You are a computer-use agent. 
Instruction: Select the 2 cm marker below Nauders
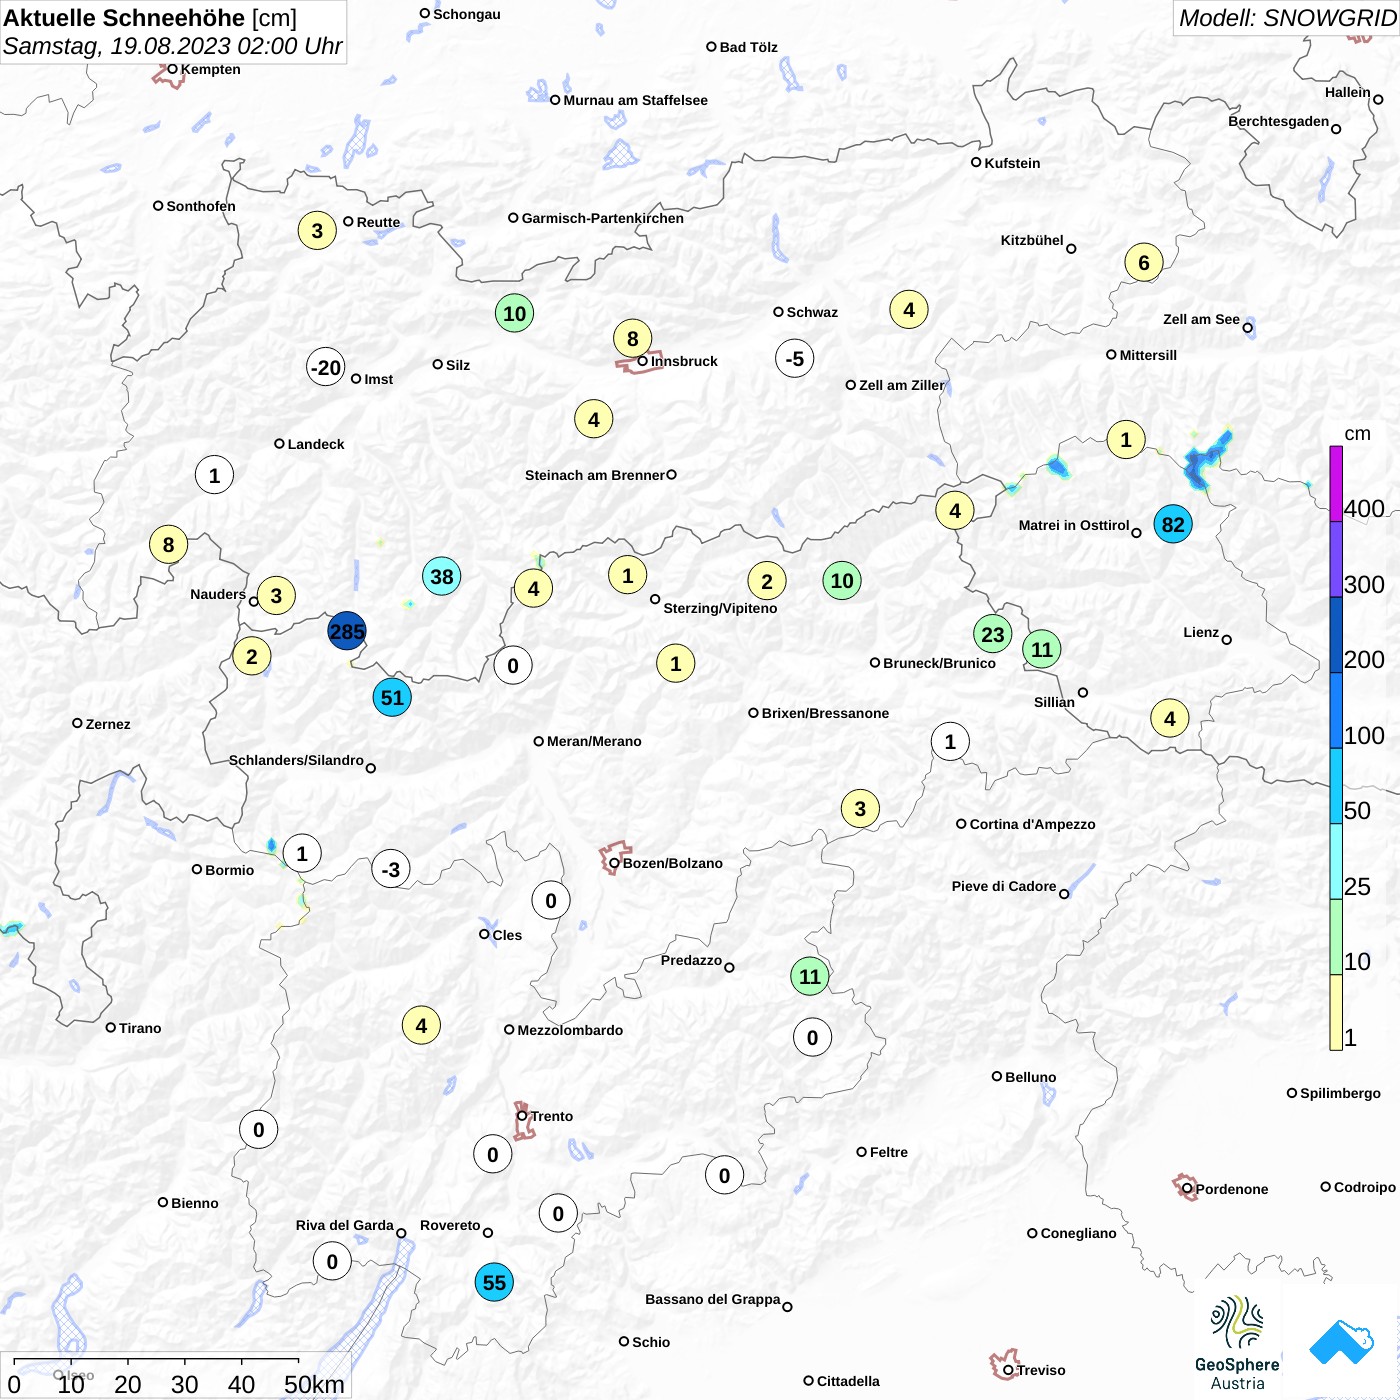[252, 656]
